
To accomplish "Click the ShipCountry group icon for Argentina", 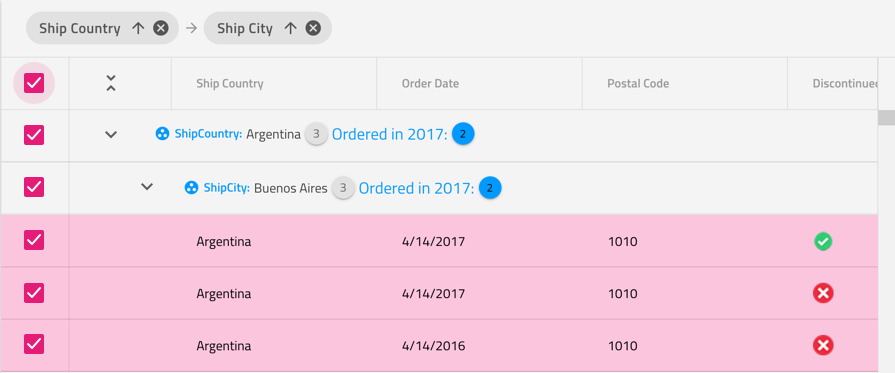I will pyautogui.click(x=163, y=134).
